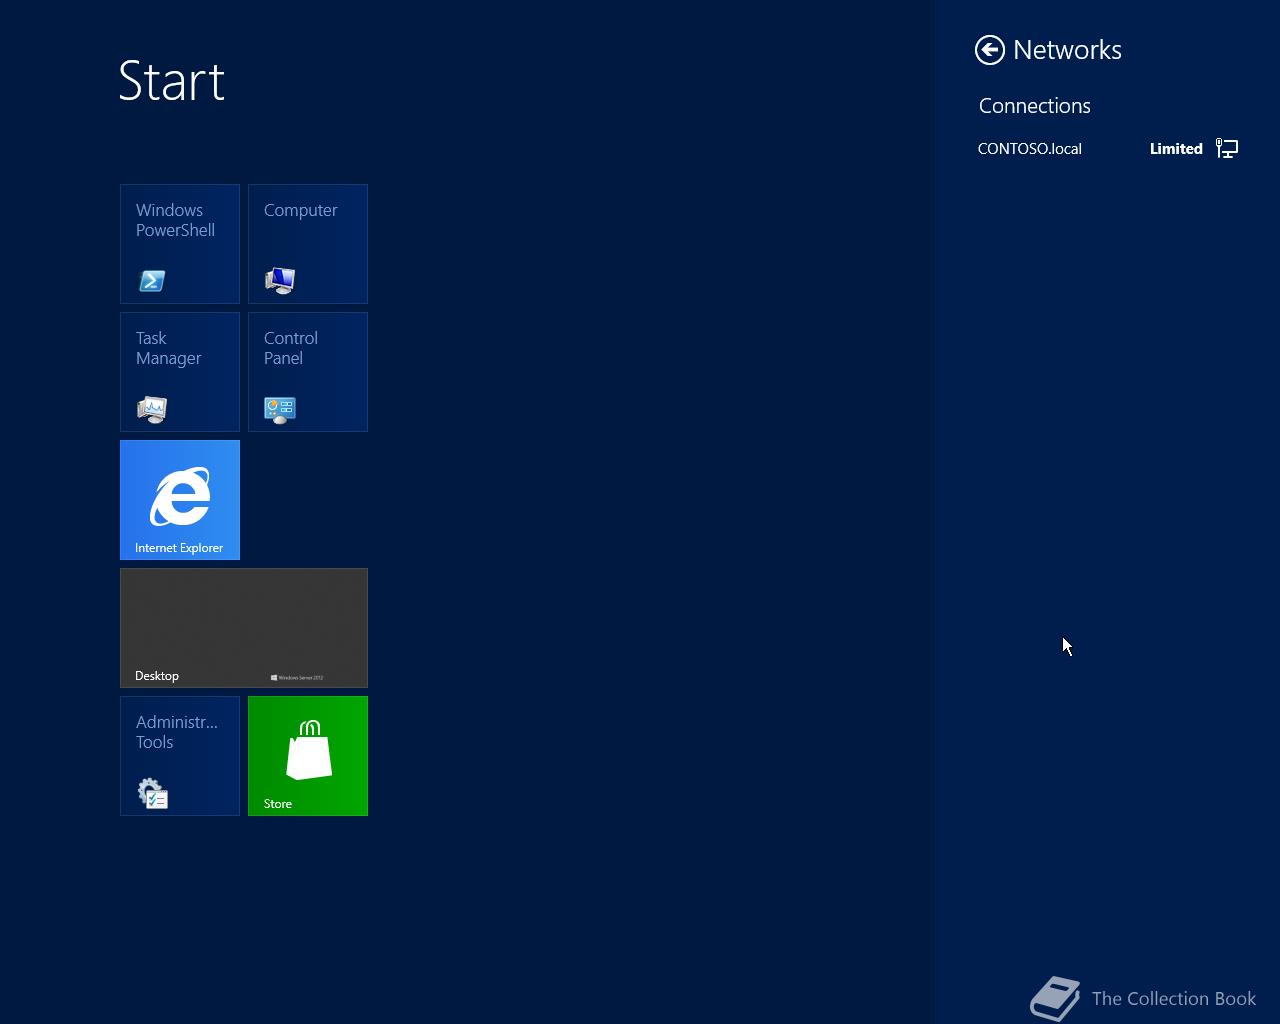Click the wired network icon beside Limited
This screenshot has width=1280, height=1024.
[1227, 149]
